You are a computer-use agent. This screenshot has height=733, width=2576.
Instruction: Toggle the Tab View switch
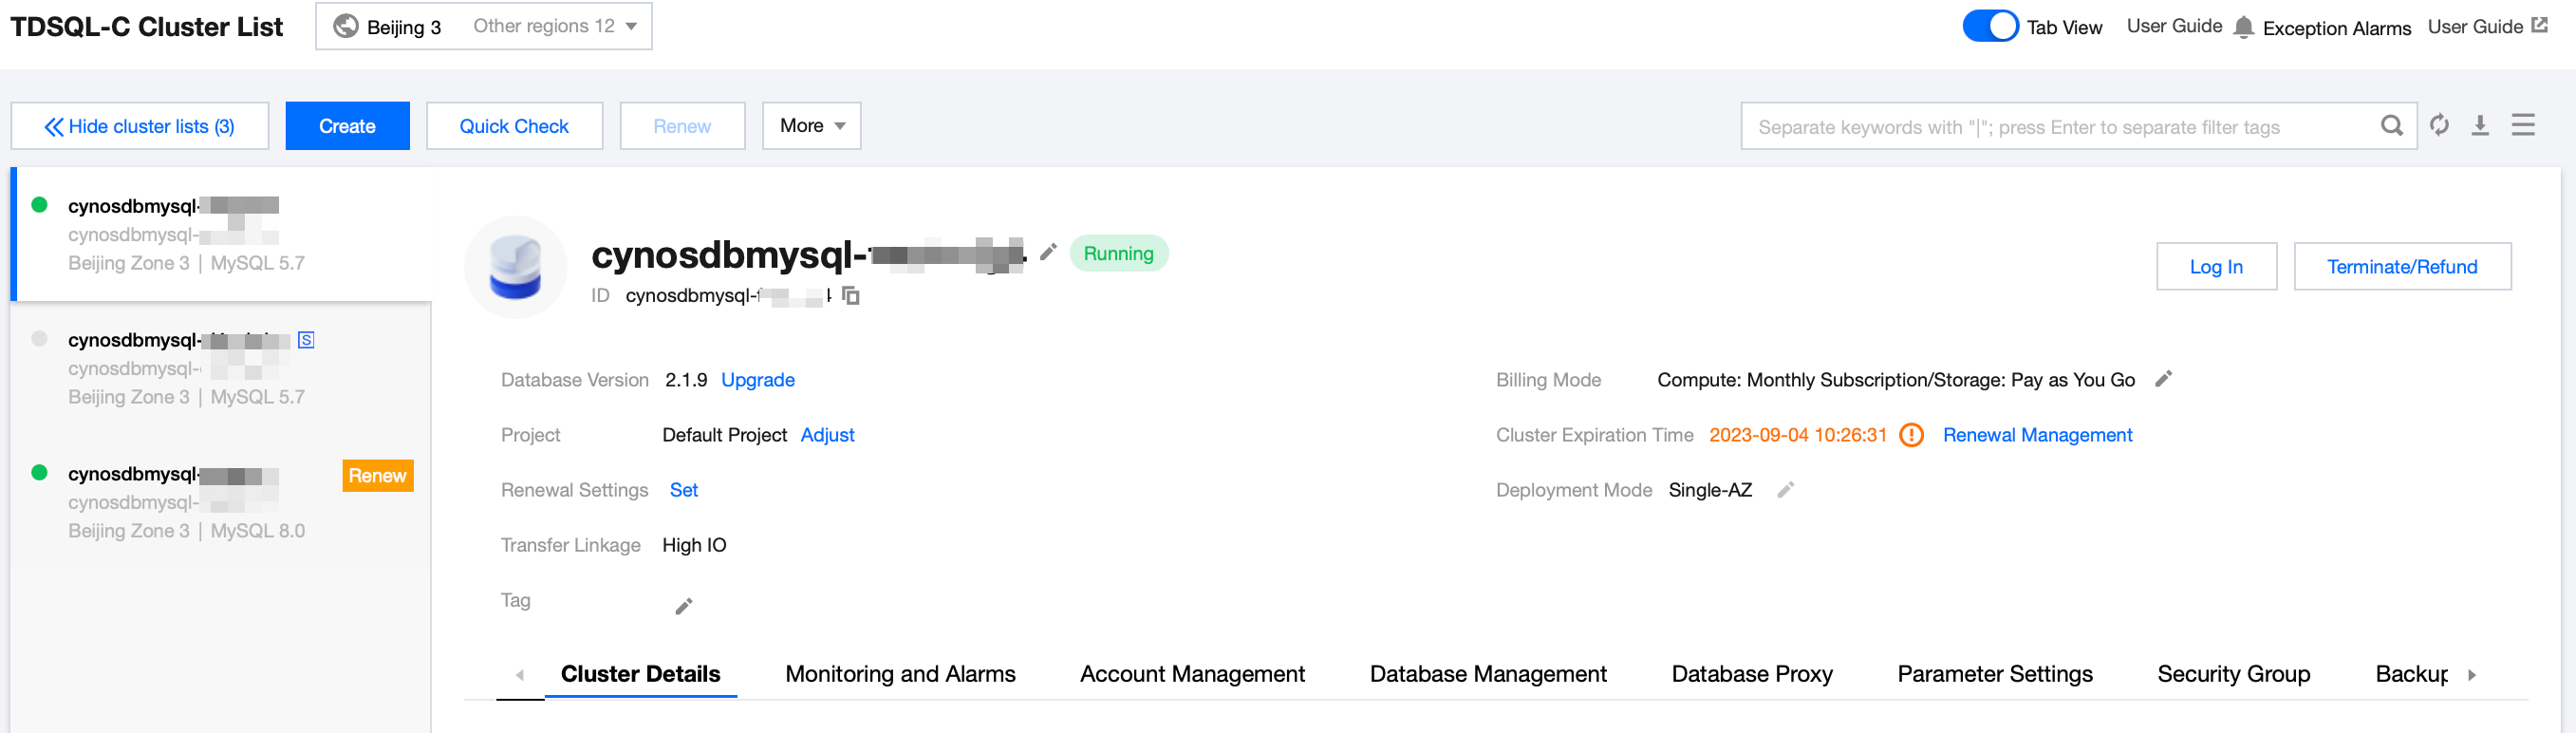[x=1989, y=26]
